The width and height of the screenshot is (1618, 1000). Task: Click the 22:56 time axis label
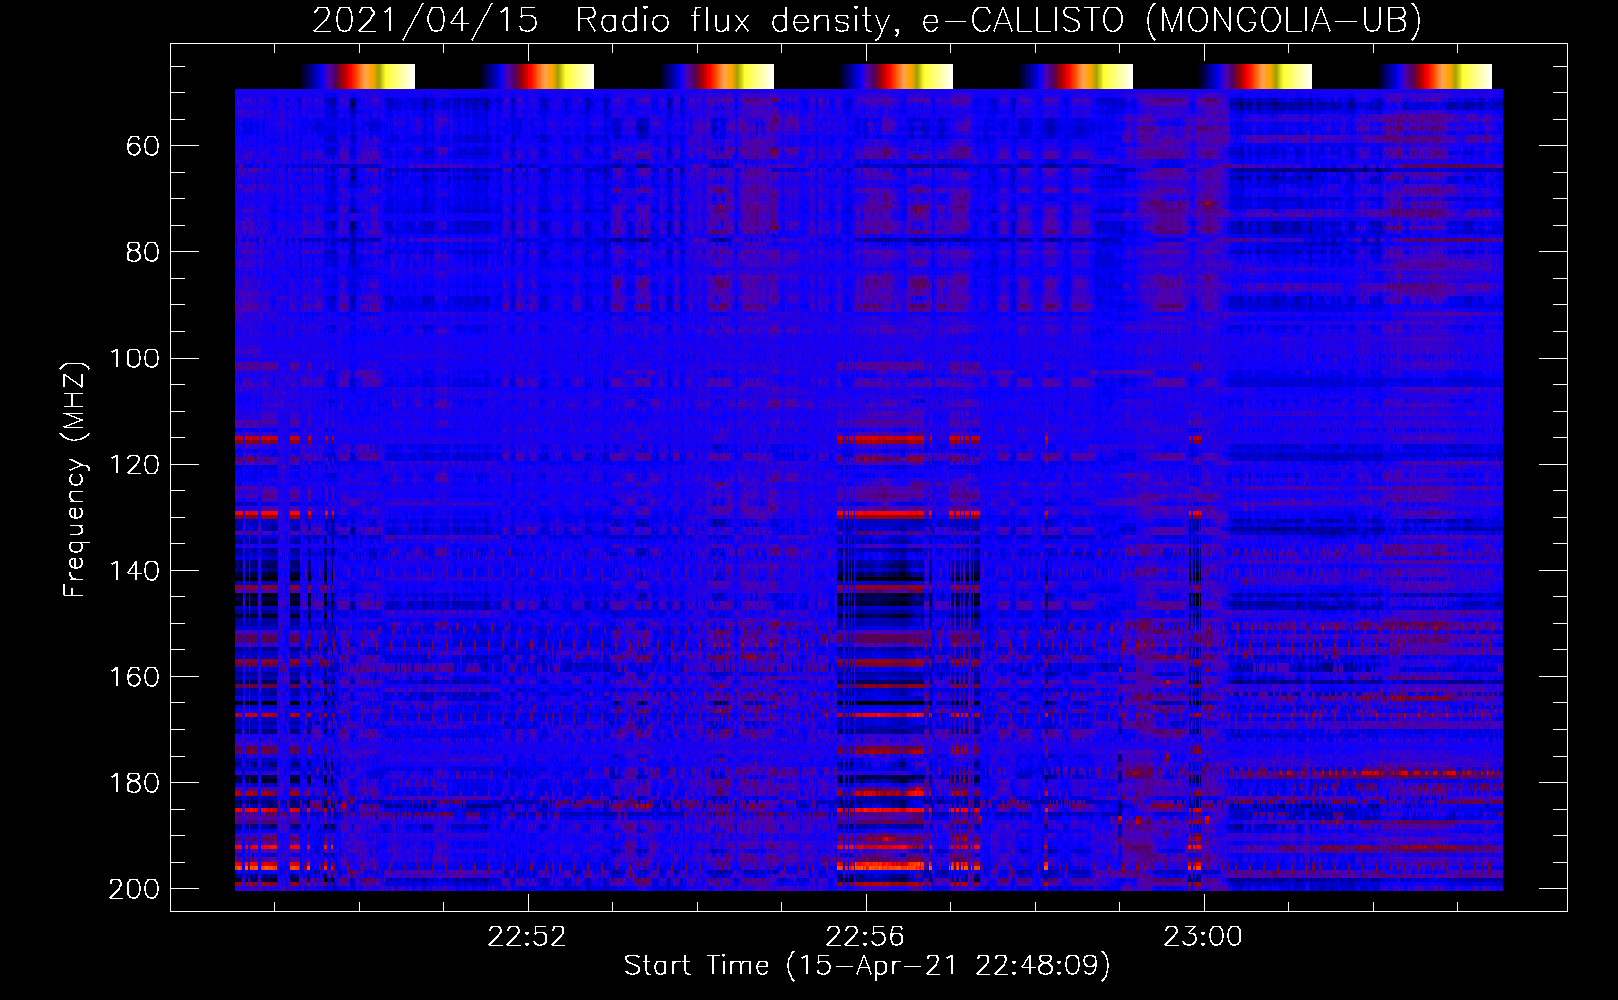coord(865,936)
